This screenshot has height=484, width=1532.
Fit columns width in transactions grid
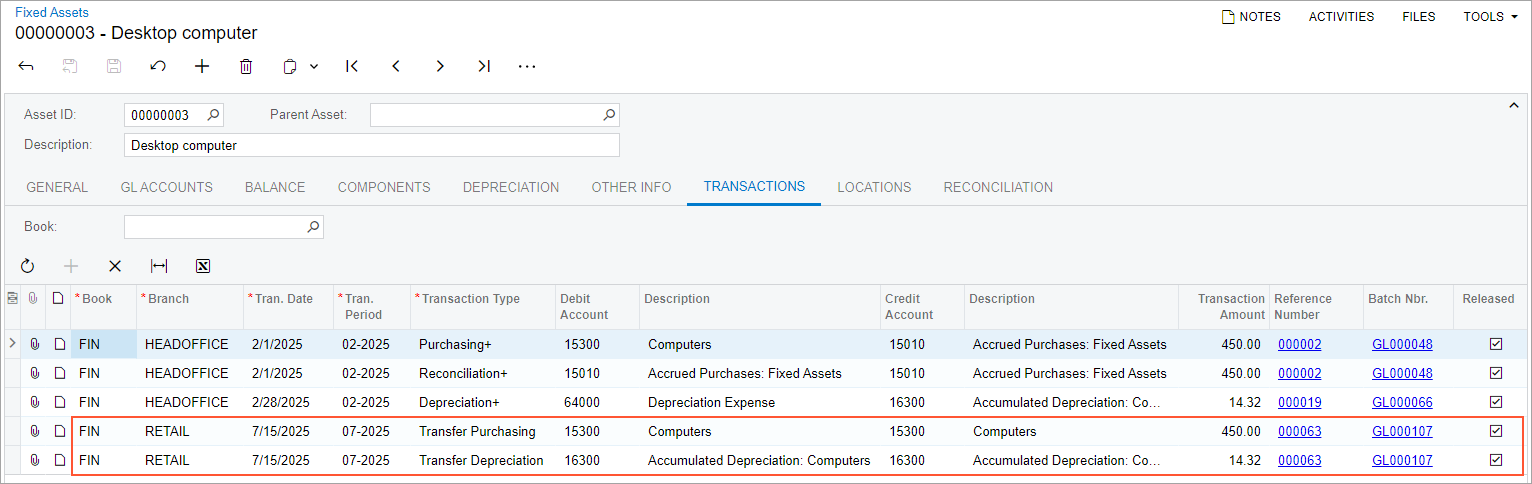159,266
